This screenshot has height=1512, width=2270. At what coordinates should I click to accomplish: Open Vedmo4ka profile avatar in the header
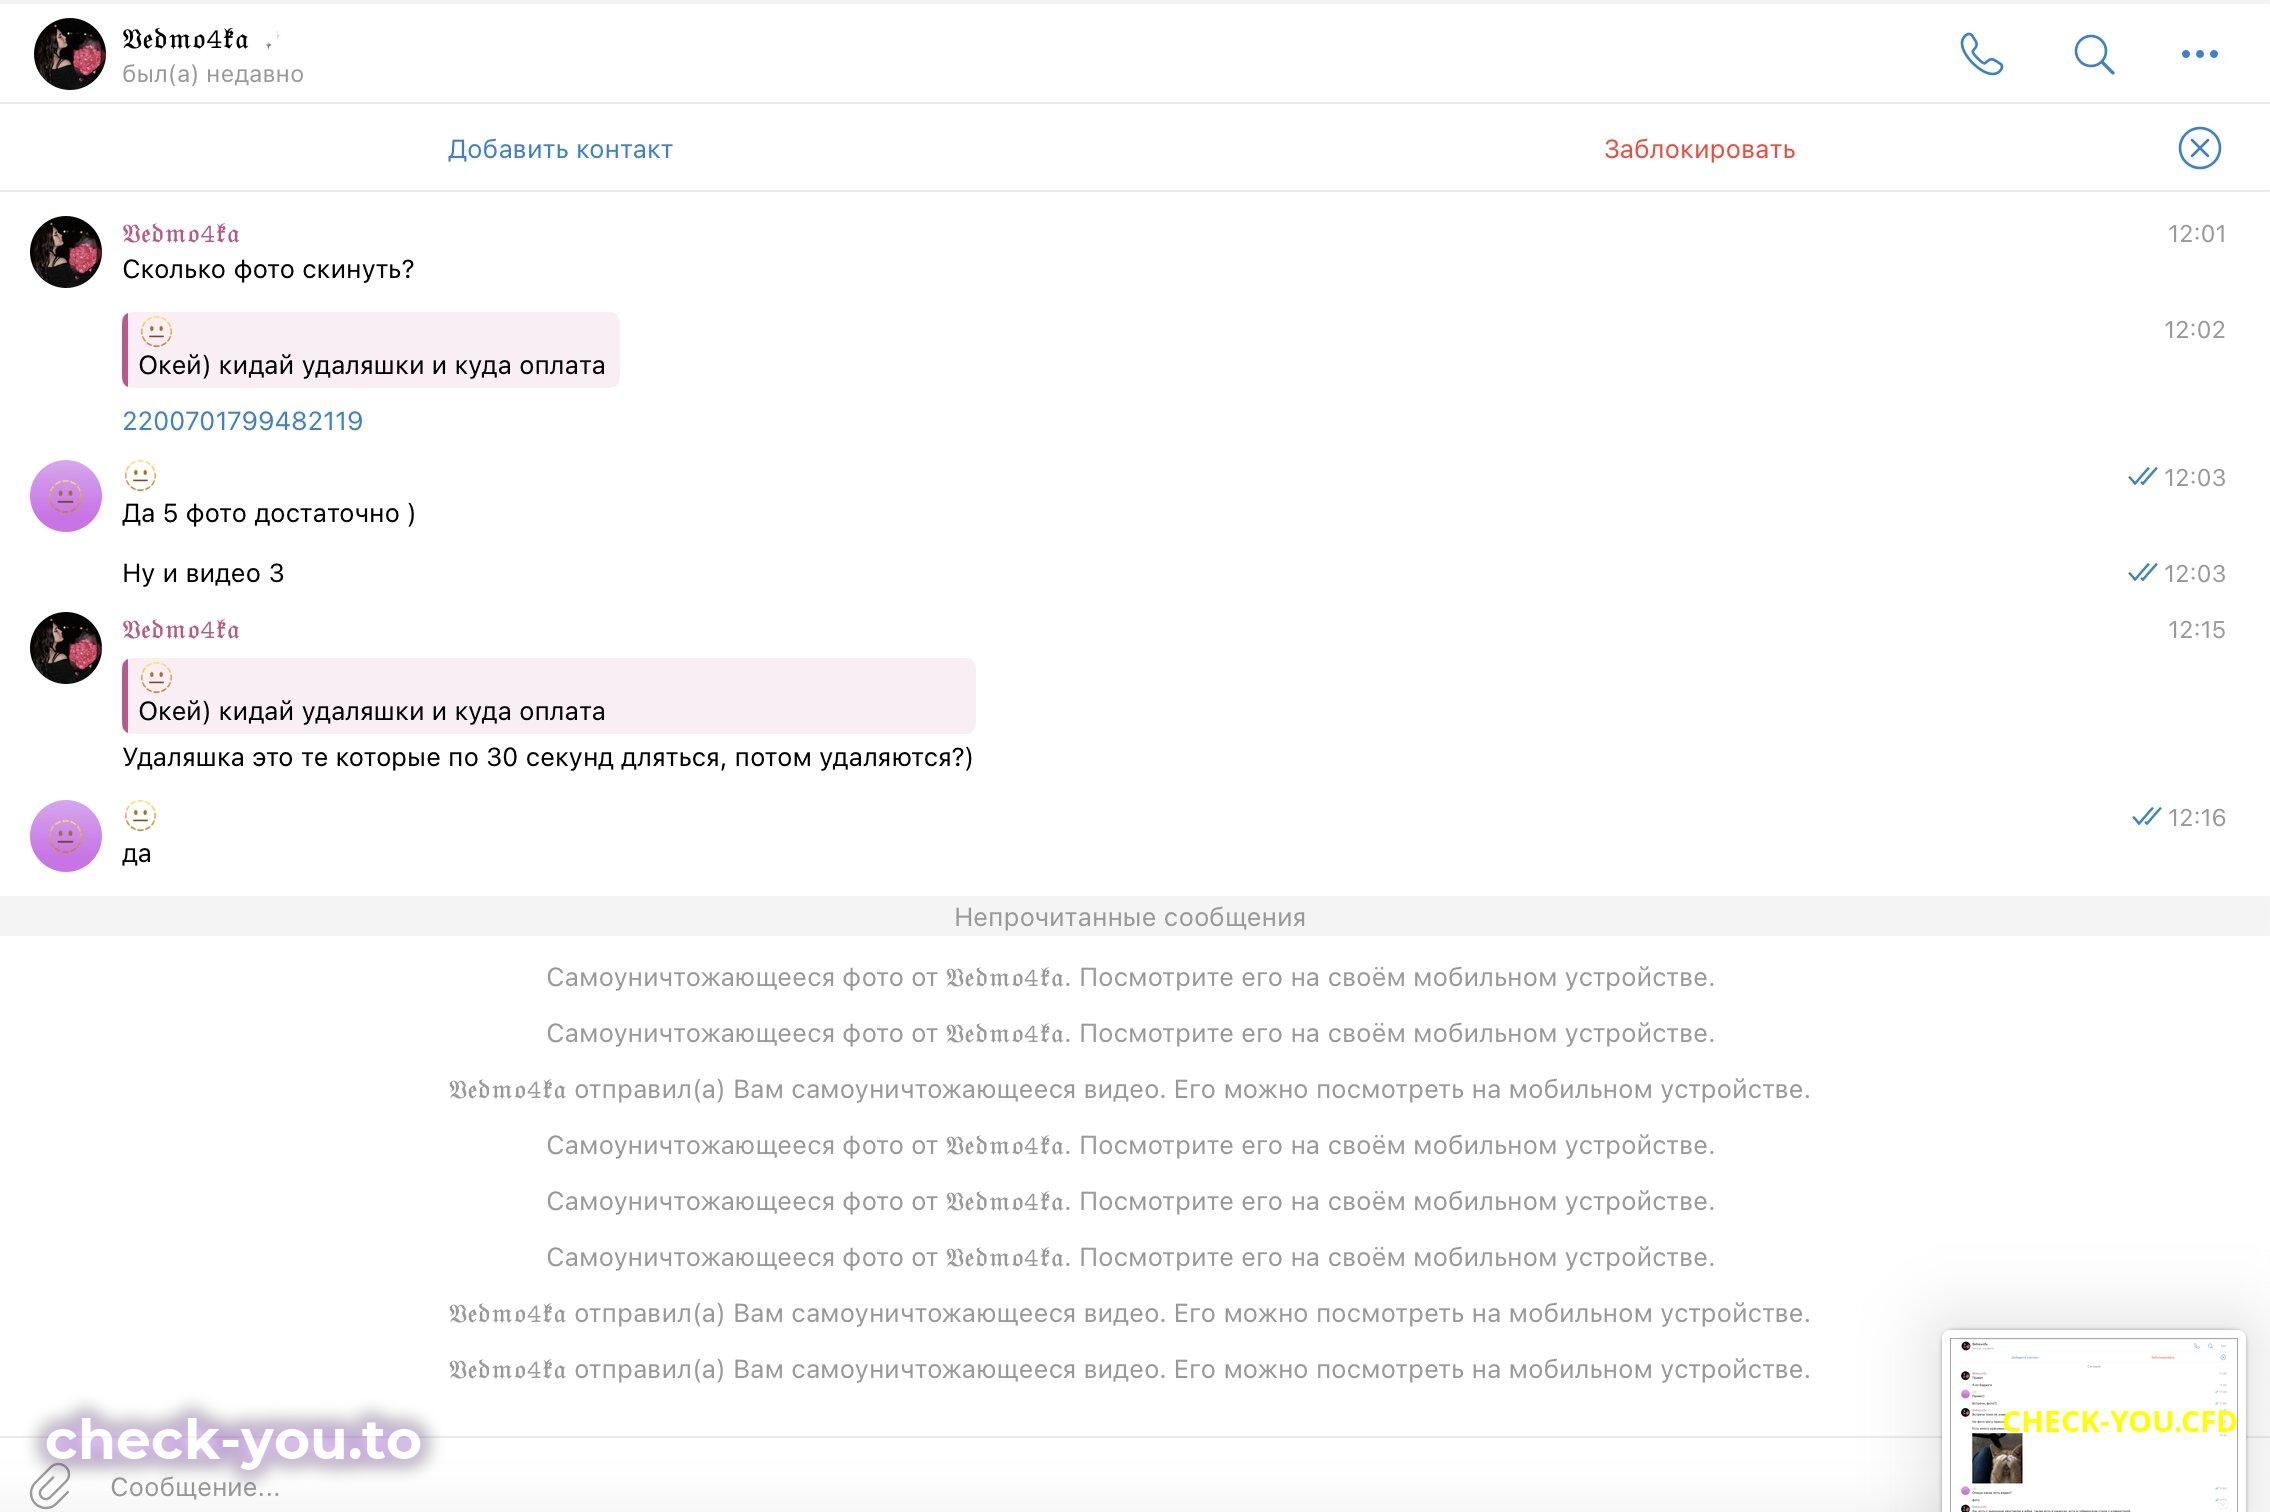69,54
